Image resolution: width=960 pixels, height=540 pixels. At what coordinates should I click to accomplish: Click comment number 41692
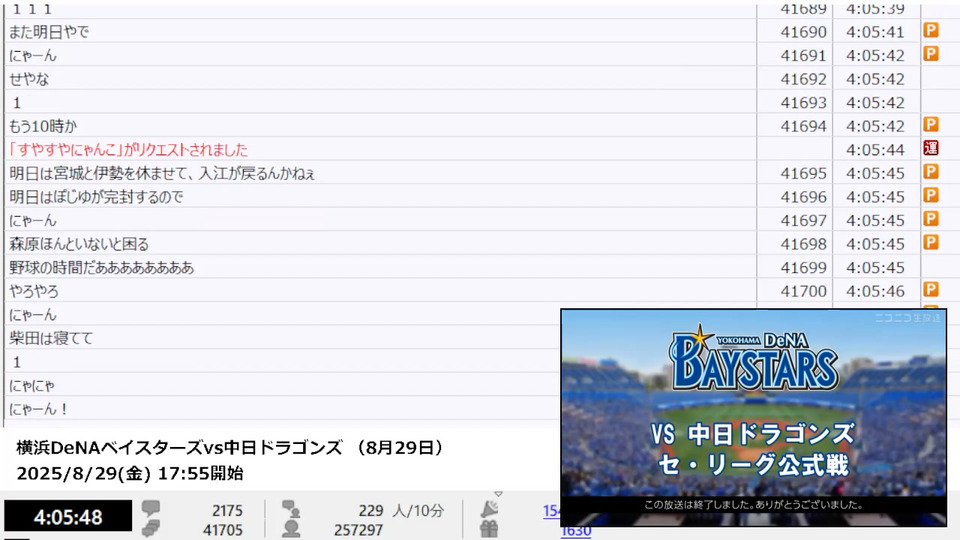[803, 79]
